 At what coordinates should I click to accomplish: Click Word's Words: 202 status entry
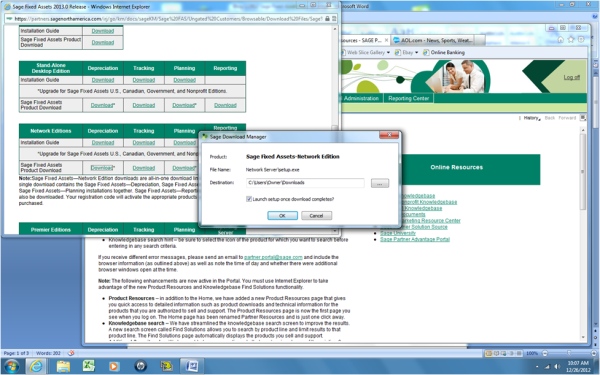(48, 353)
